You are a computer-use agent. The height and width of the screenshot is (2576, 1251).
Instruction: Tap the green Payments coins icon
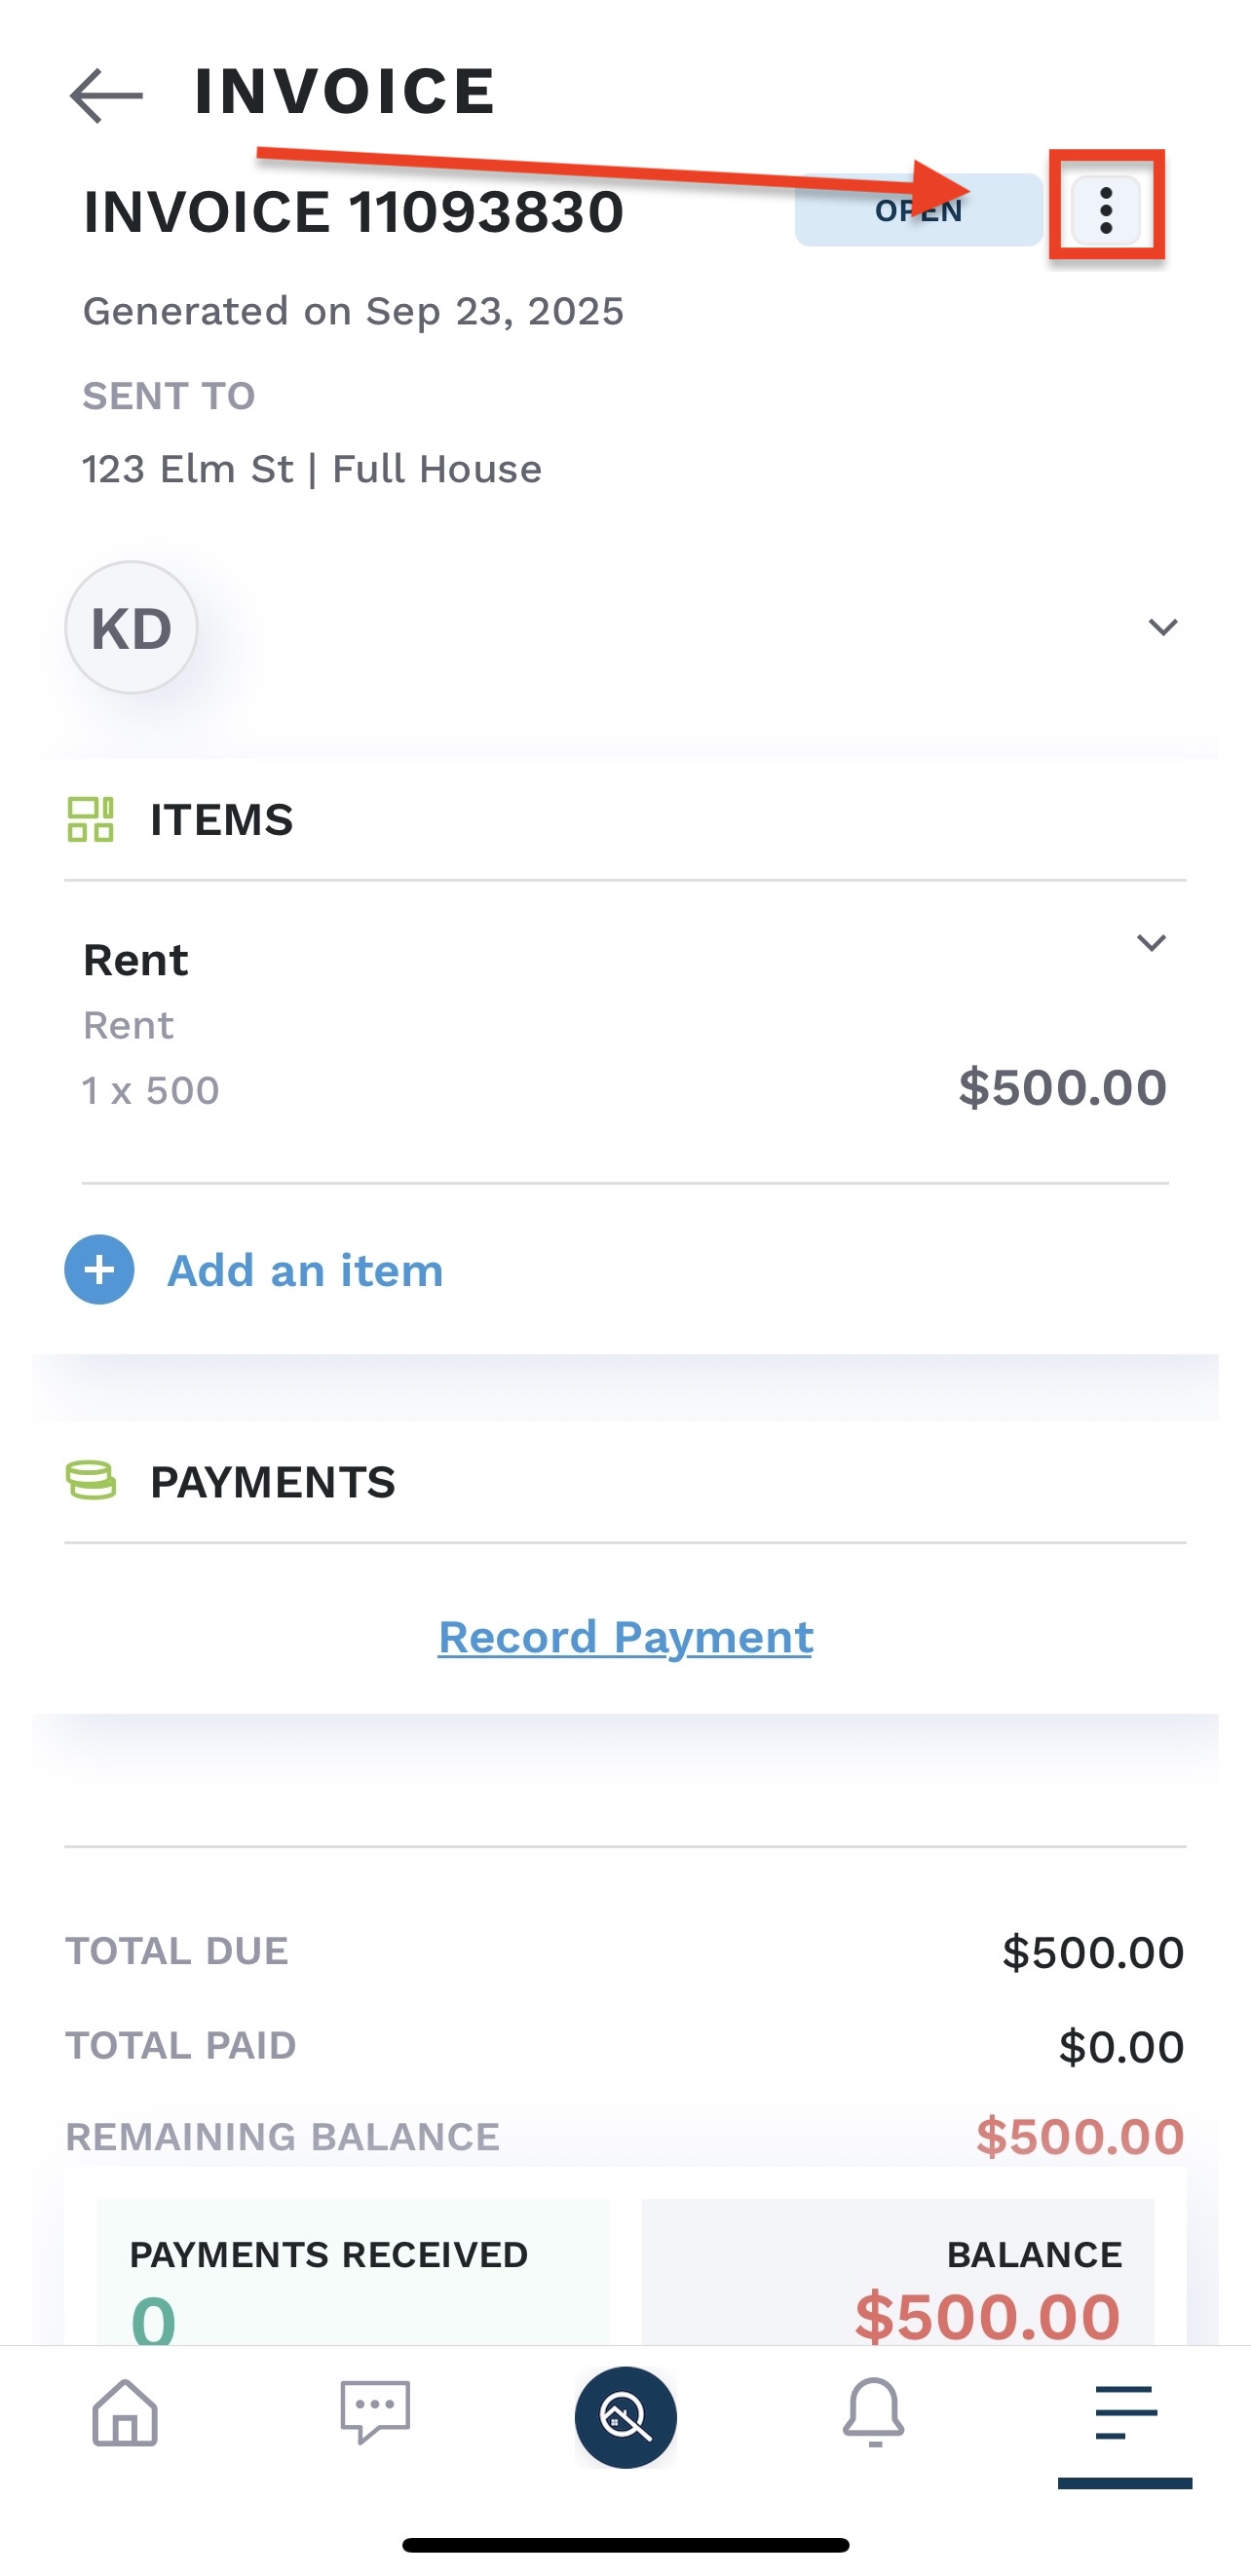coord(90,1481)
